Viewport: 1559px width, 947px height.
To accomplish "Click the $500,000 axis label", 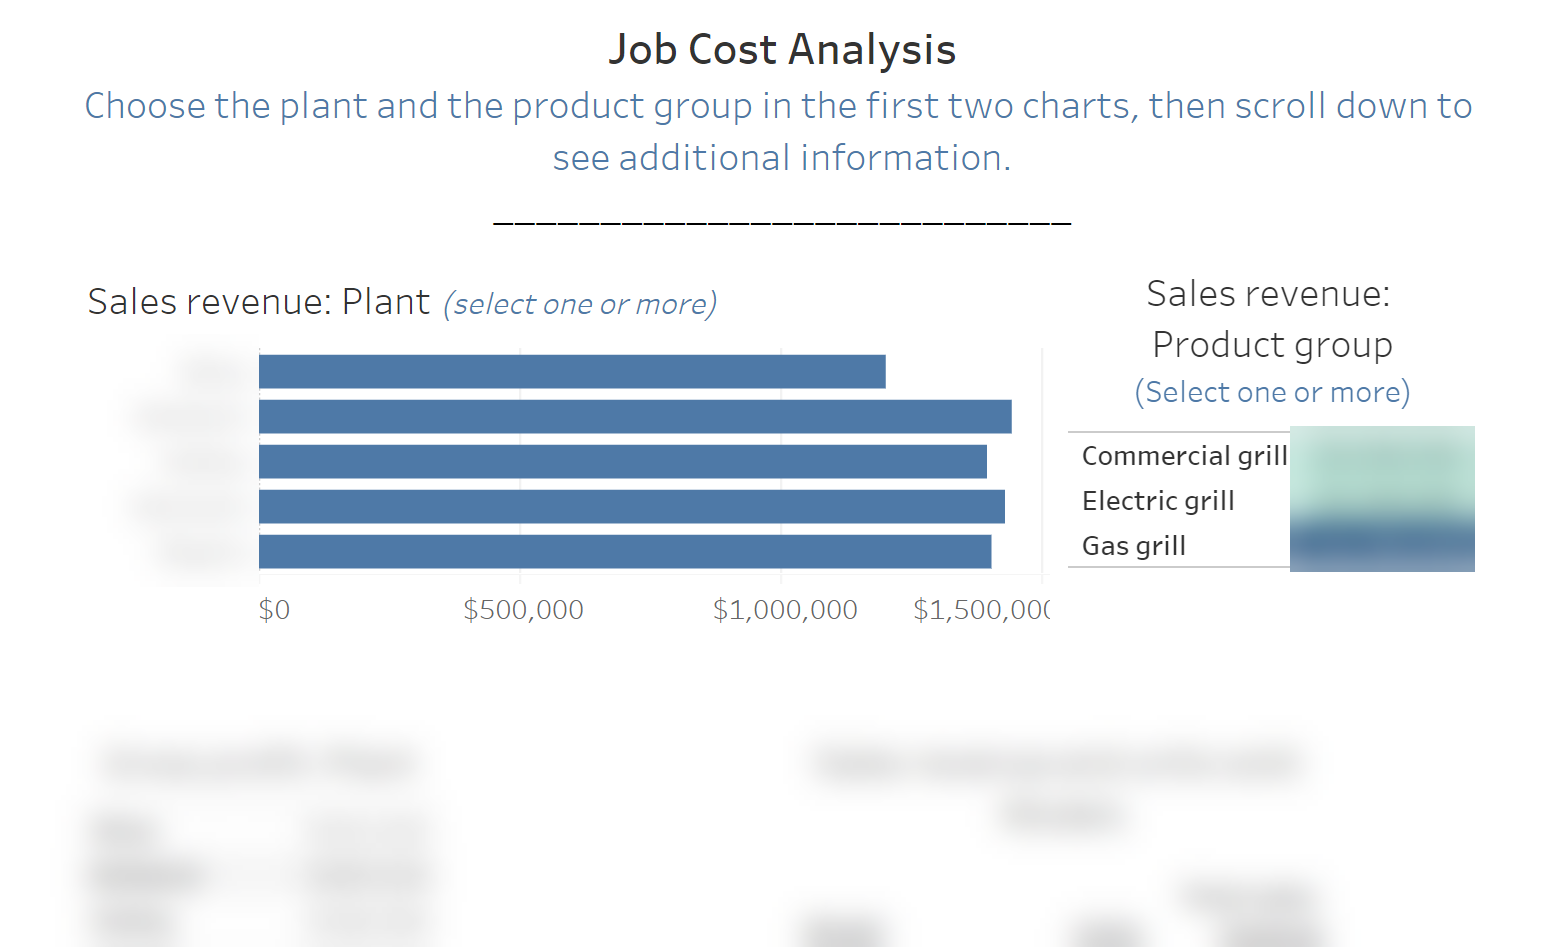I will (523, 610).
